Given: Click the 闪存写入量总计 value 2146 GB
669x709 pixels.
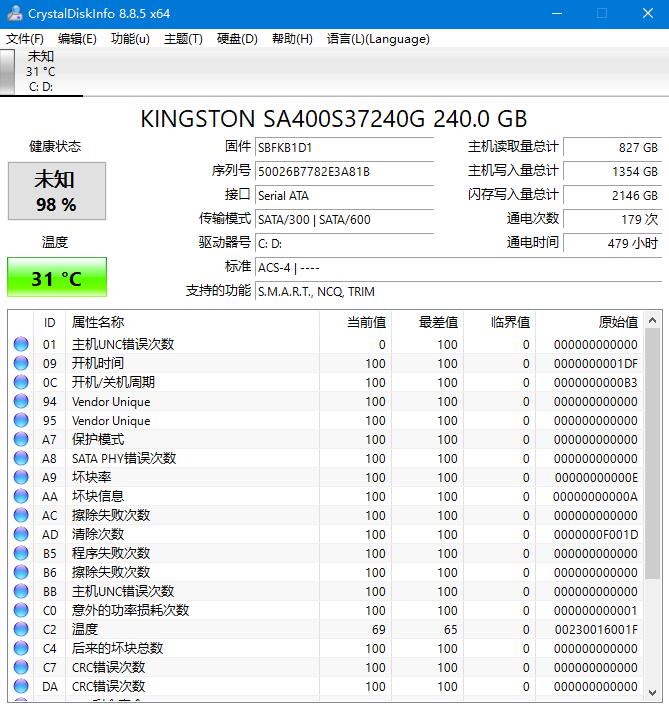Looking at the screenshot, I should 612,196.
